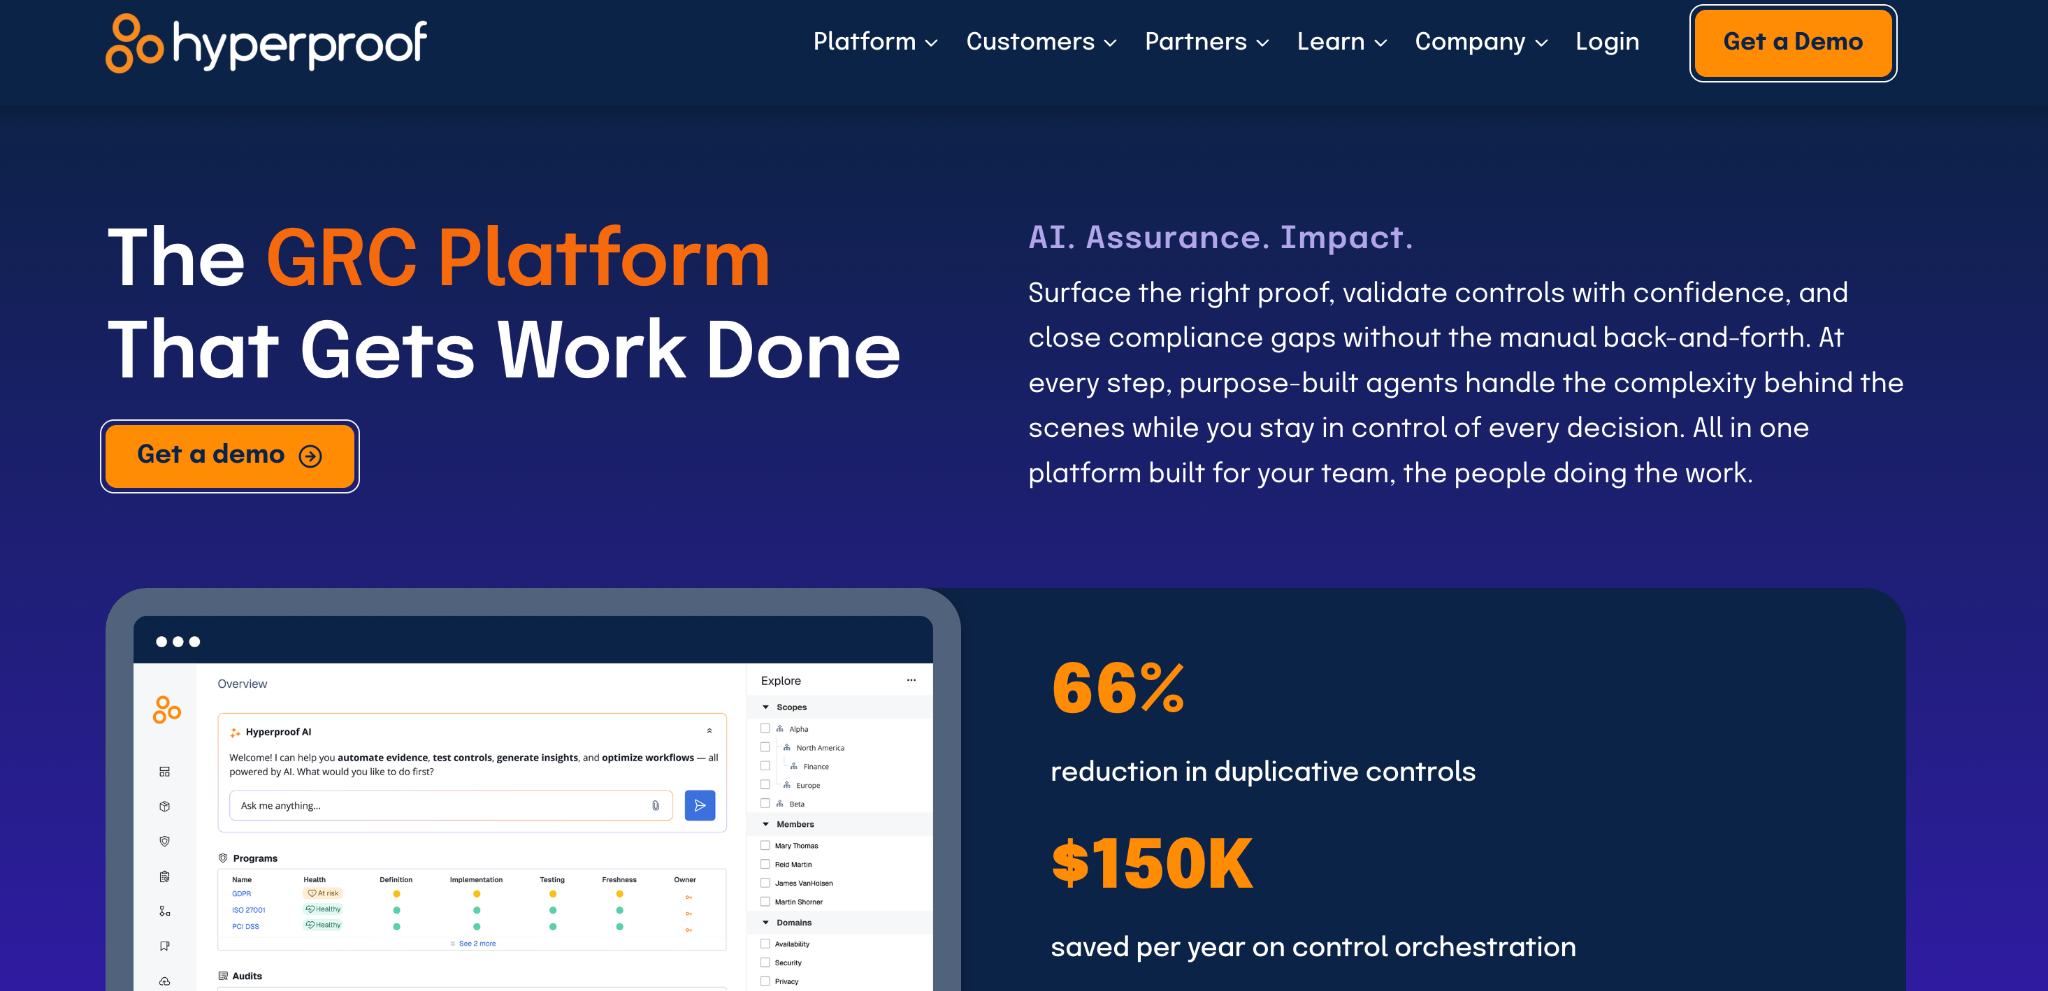Collapse the Members section
The width and height of the screenshot is (2048, 991).
tap(766, 824)
